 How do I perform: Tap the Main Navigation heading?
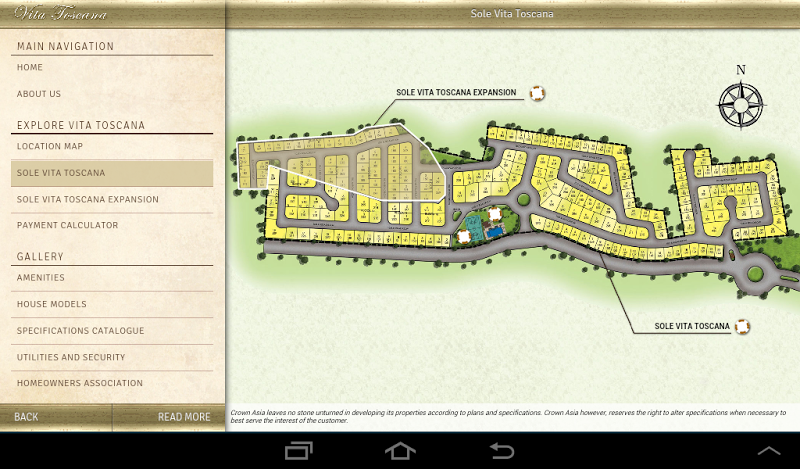click(x=65, y=46)
